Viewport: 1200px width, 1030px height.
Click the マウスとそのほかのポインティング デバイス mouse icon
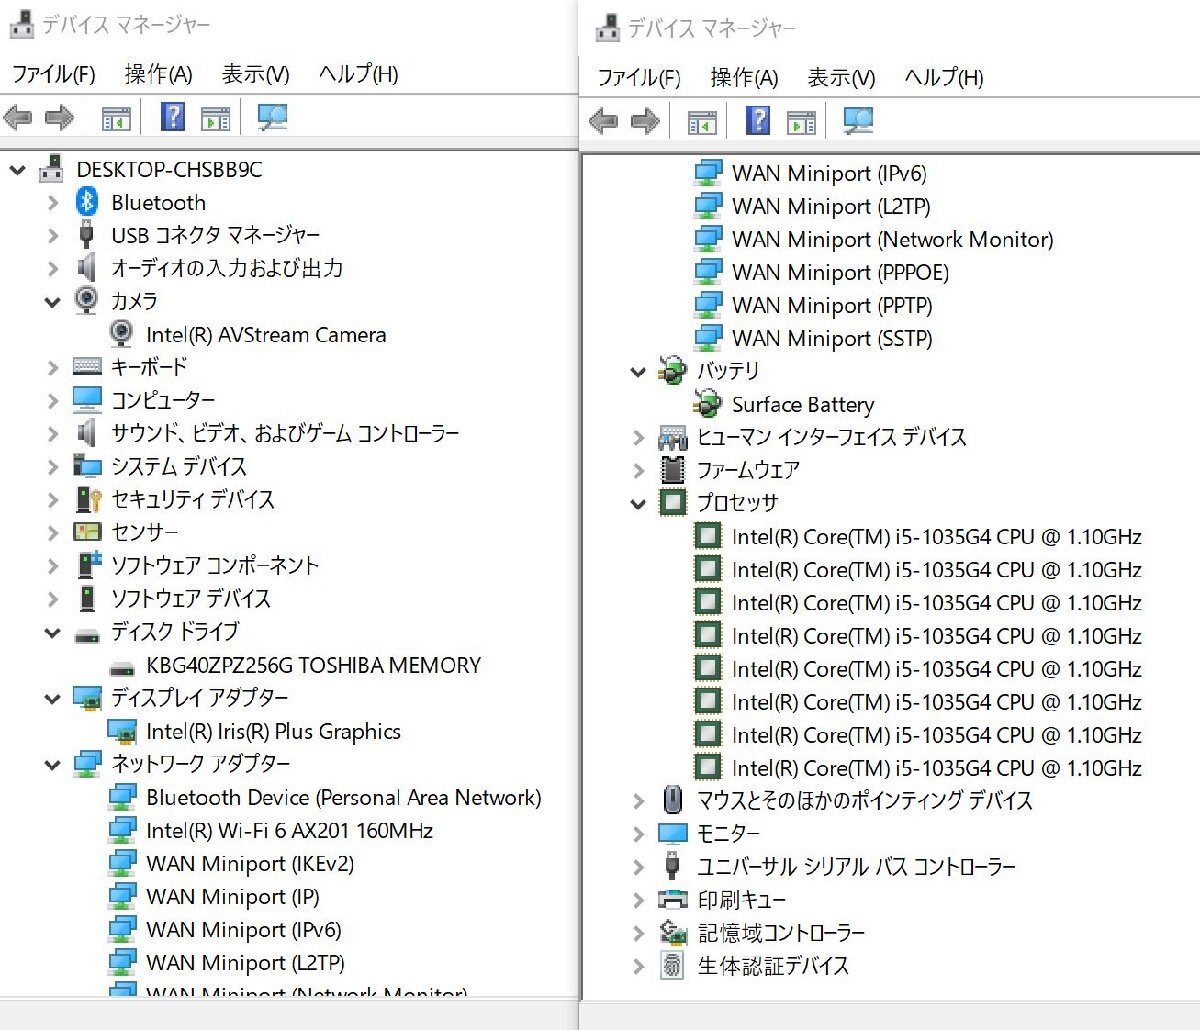click(x=673, y=800)
